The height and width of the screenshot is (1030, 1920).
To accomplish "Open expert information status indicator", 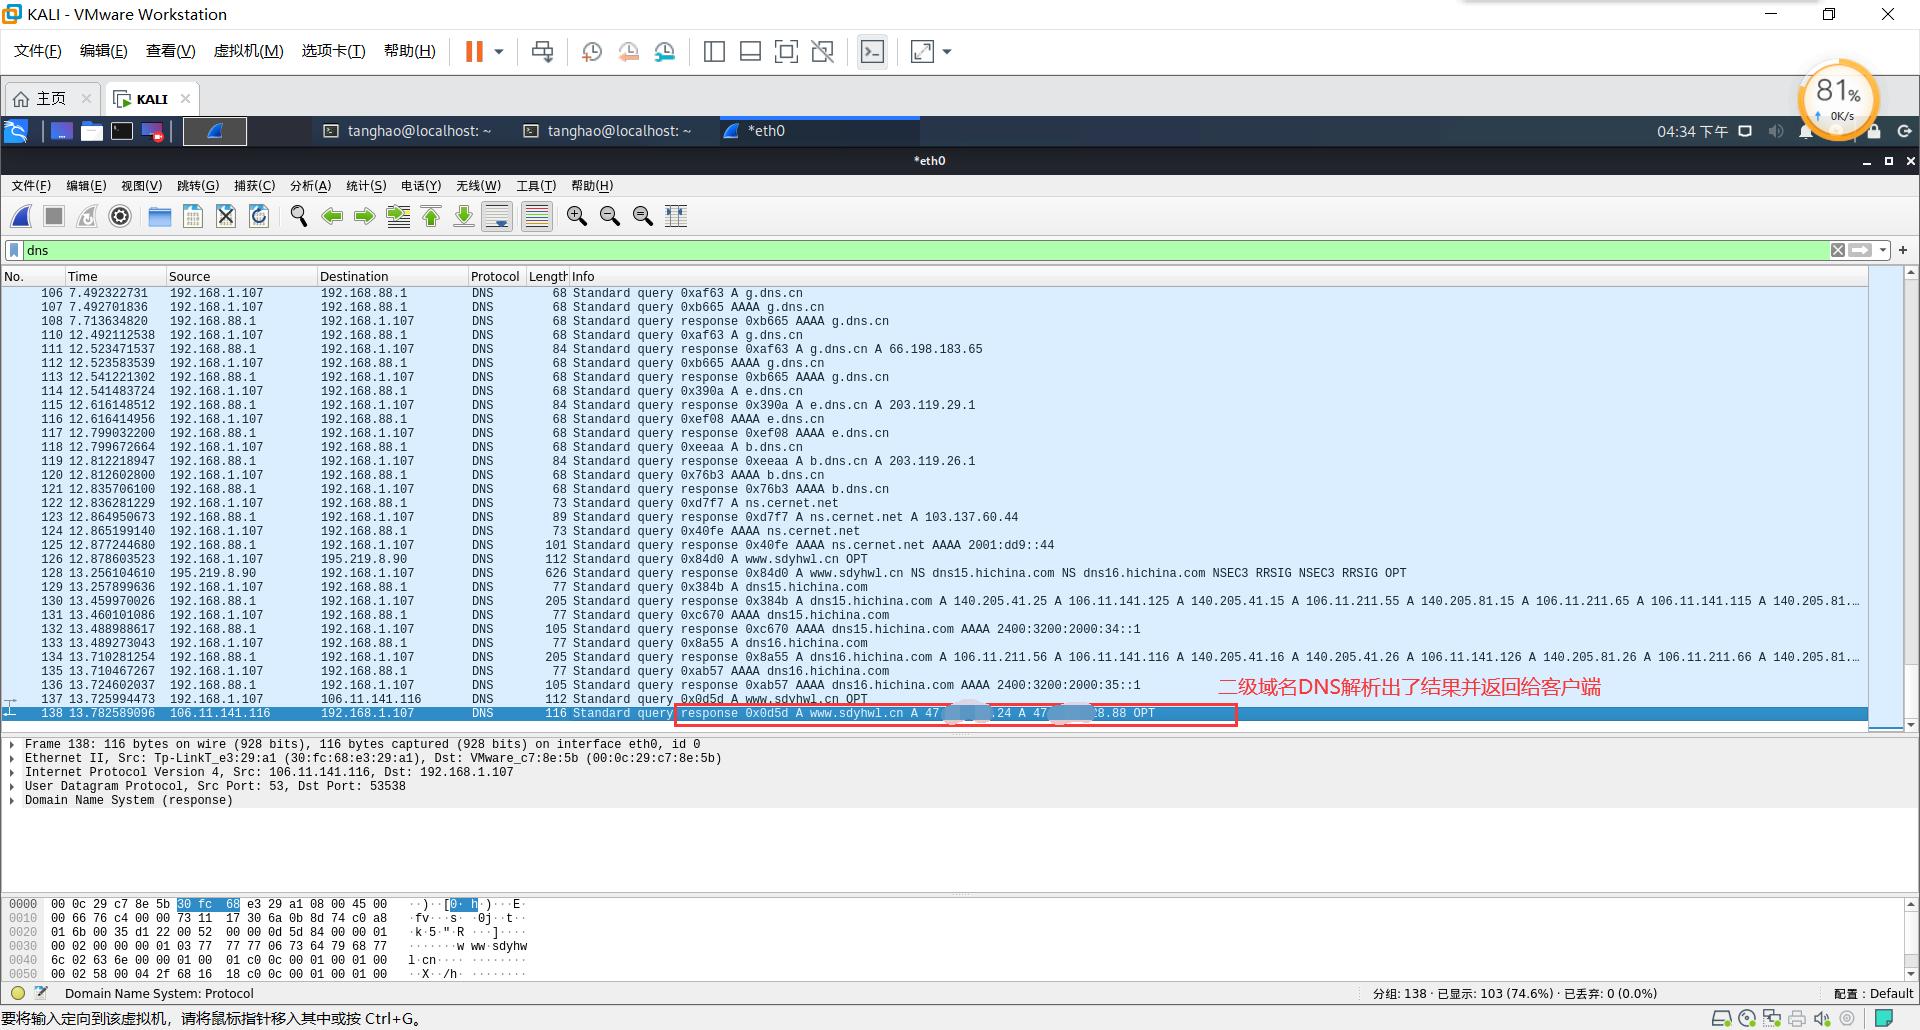I will point(18,993).
